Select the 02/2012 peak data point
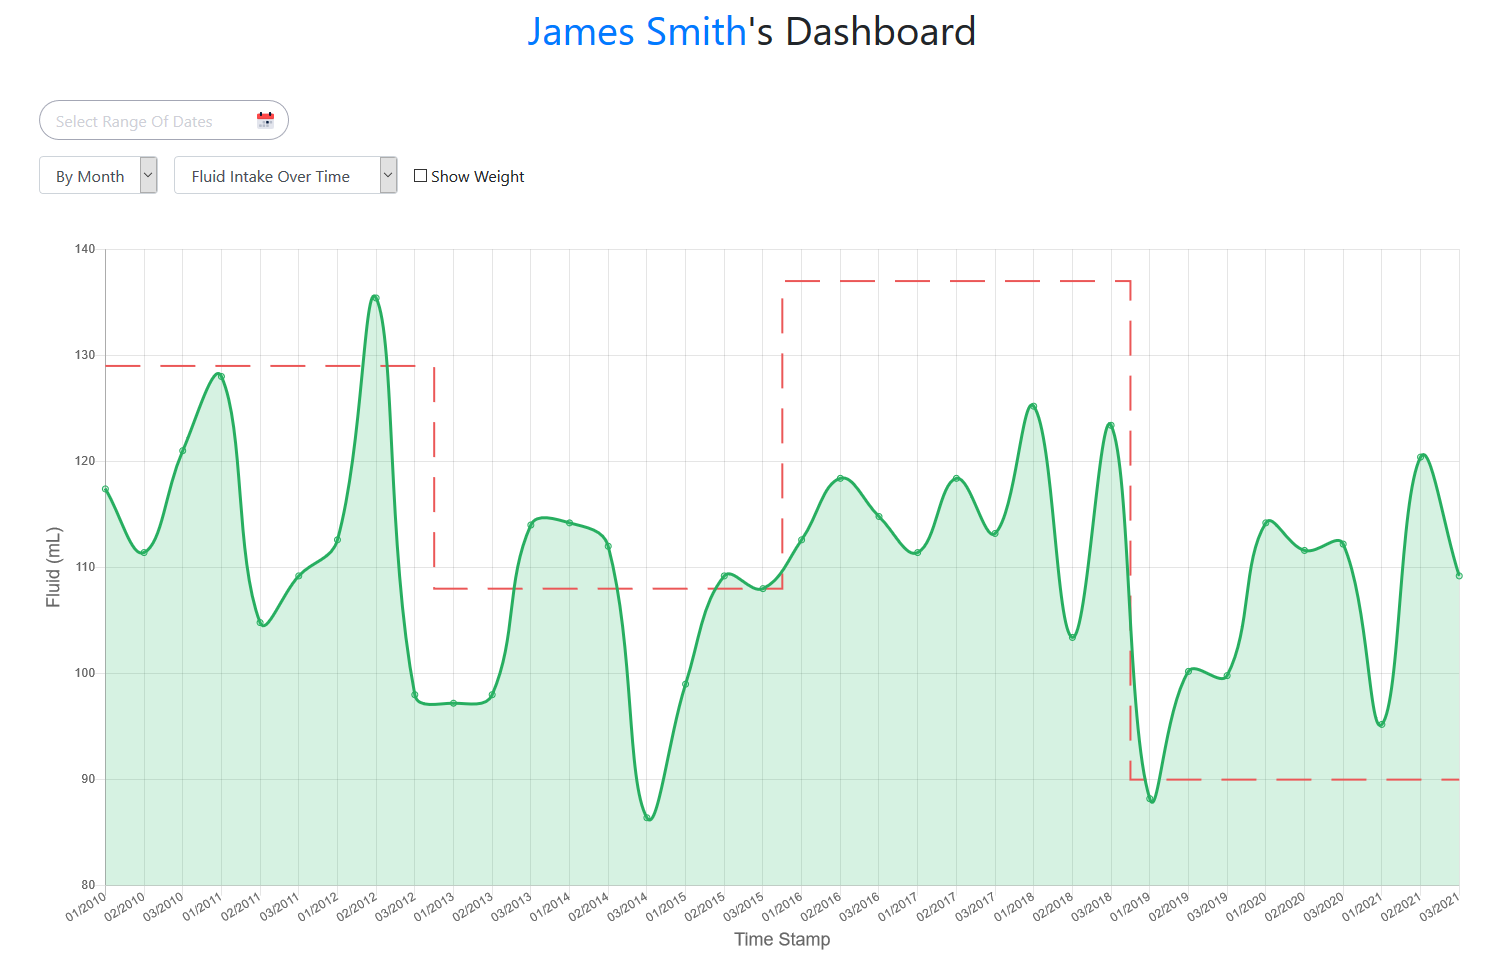The width and height of the screenshot is (1508, 970). [x=375, y=298]
